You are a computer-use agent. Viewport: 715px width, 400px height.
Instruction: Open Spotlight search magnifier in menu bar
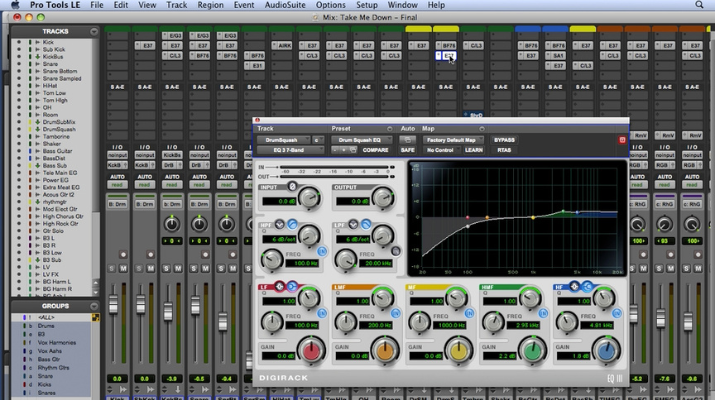point(701,5)
